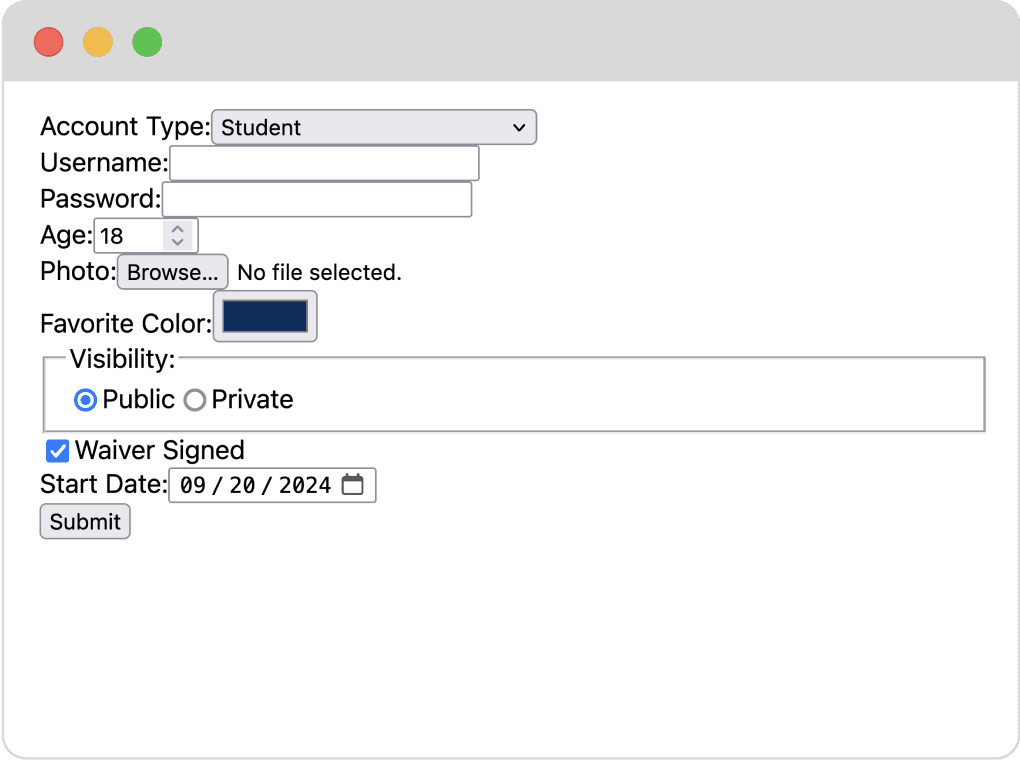Viewport: 1020px width, 760px height.
Task: Minimize the window using the yellow button
Action: click(x=98, y=42)
